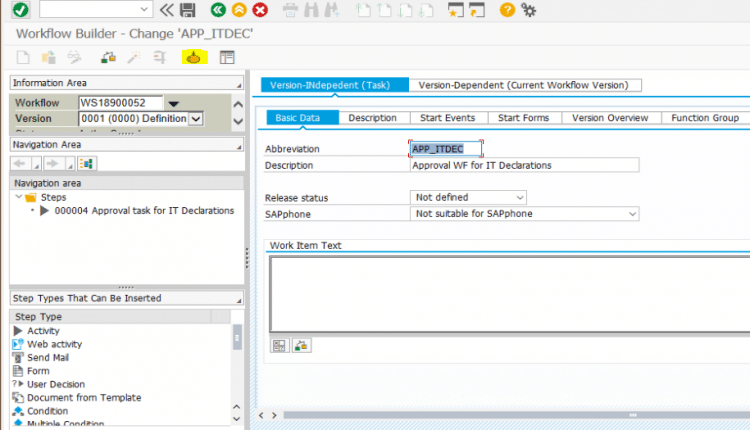Viewport: 750px width, 430px height.
Task: Click the highlighted yellow hat icon
Action: pos(194,57)
